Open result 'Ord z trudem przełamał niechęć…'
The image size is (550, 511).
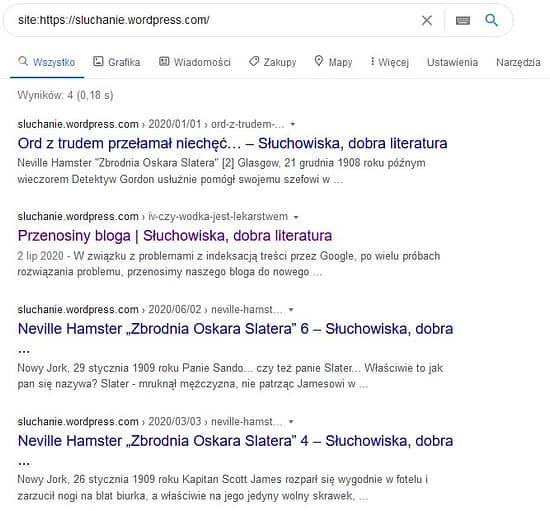tap(232, 143)
